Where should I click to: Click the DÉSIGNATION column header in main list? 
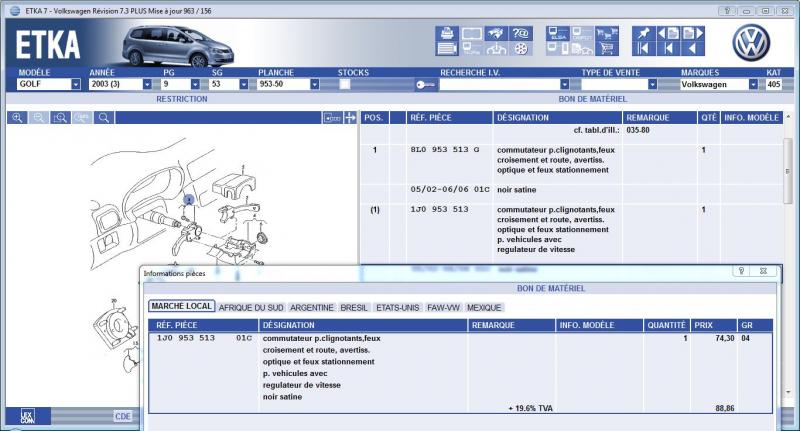(558, 118)
